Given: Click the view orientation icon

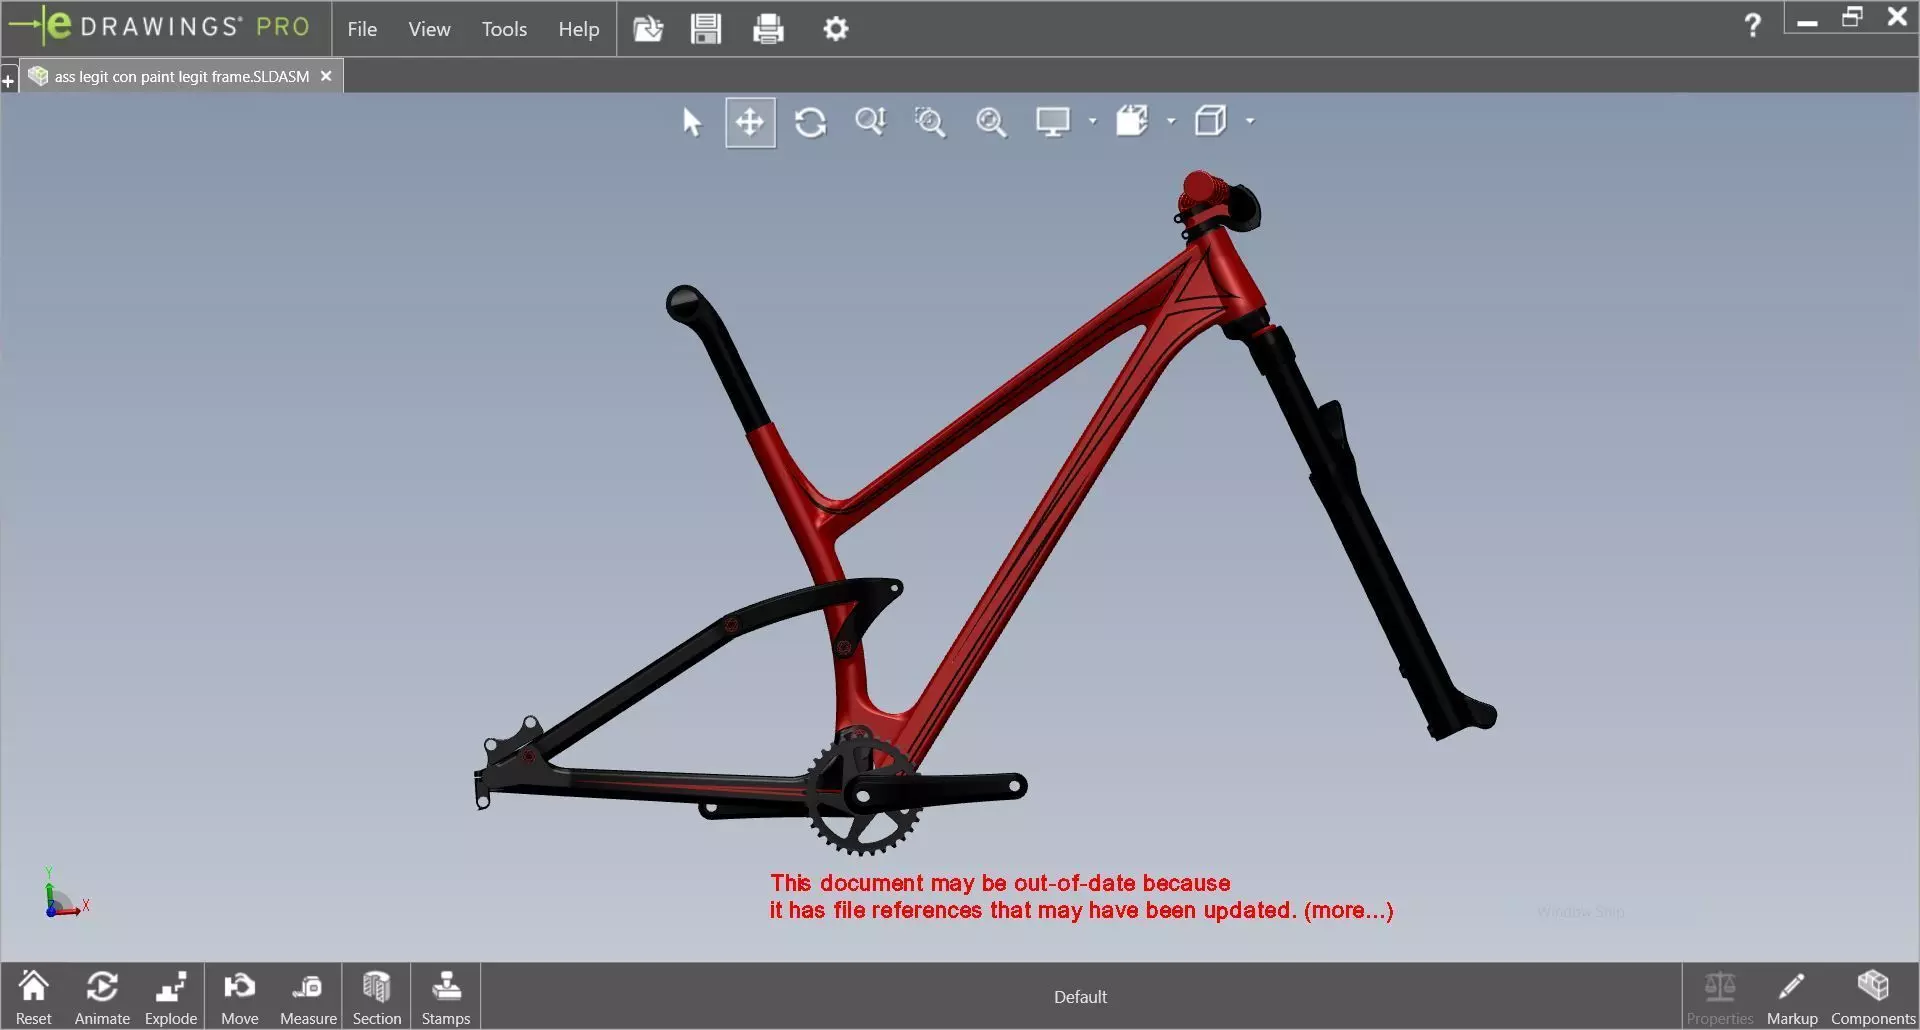Looking at the screenshot, I should [1132, 122].
